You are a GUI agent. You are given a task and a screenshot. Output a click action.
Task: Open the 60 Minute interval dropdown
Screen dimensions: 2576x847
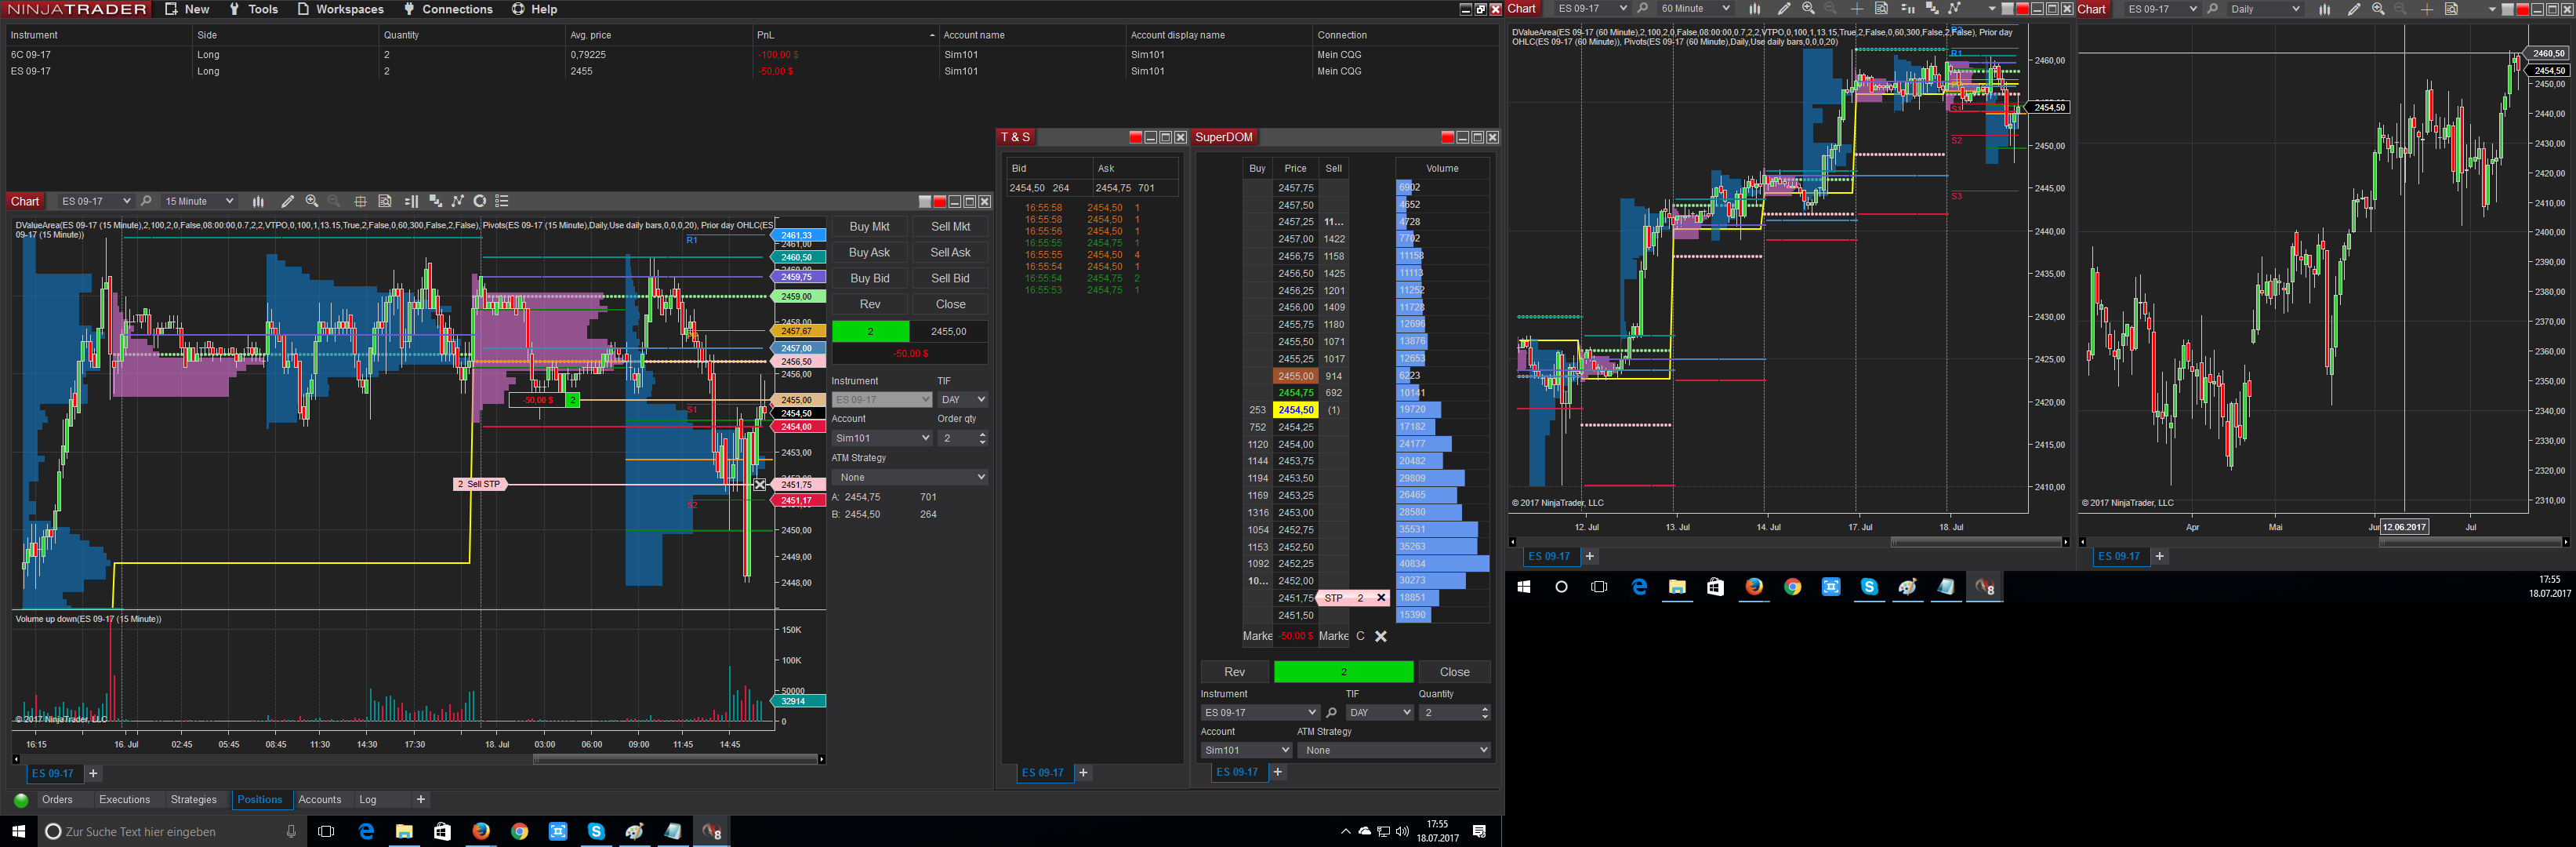pyautogui.click(x=1694, y=9)
